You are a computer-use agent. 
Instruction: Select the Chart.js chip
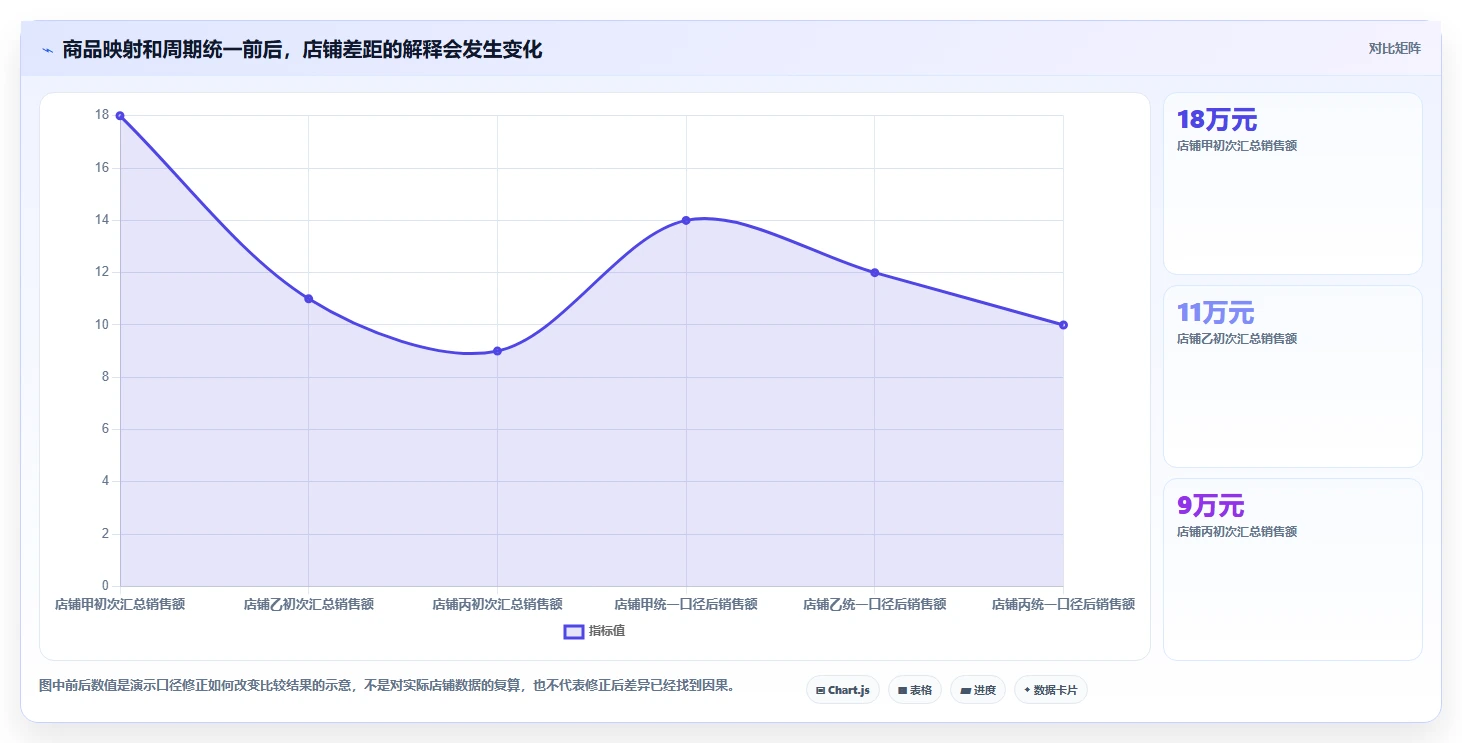(843, 690)
